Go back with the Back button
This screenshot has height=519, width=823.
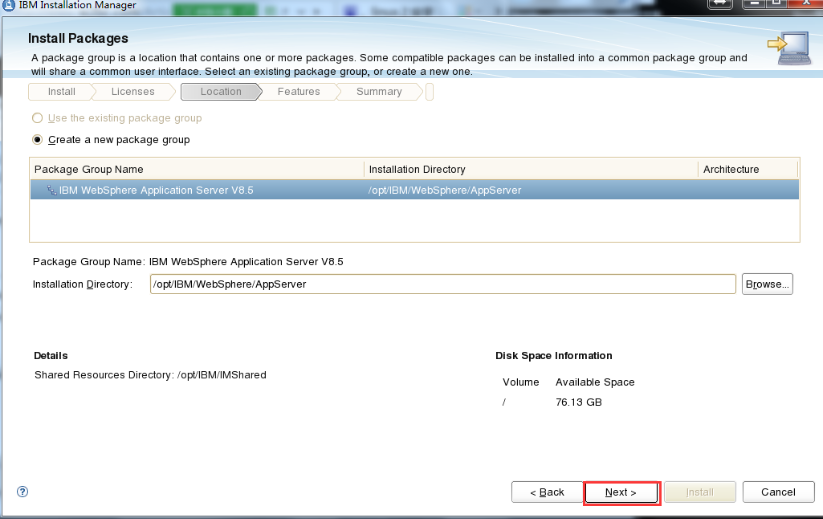547,492
